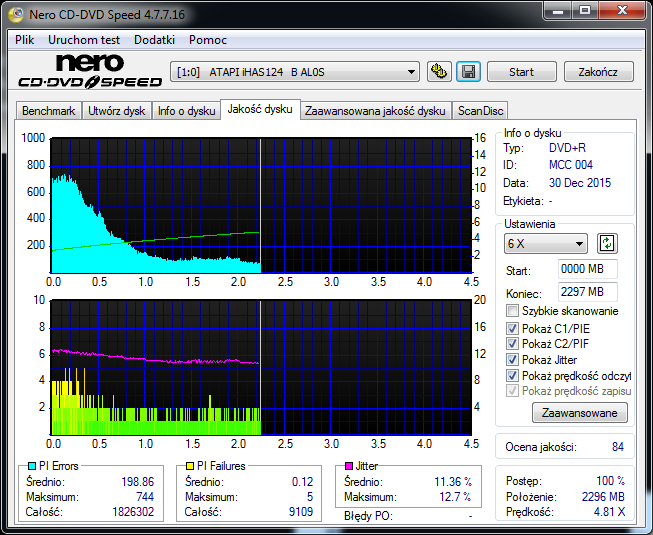Viewport: 653px width, 535px height.
Task: Close the Nero CD-DVD Speed window
Action: tap(623, 10)
